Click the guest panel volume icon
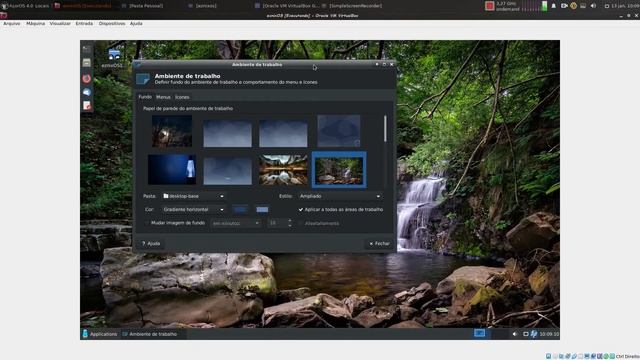This screenshot has height=360, width=640. click(x=514, y=334)
